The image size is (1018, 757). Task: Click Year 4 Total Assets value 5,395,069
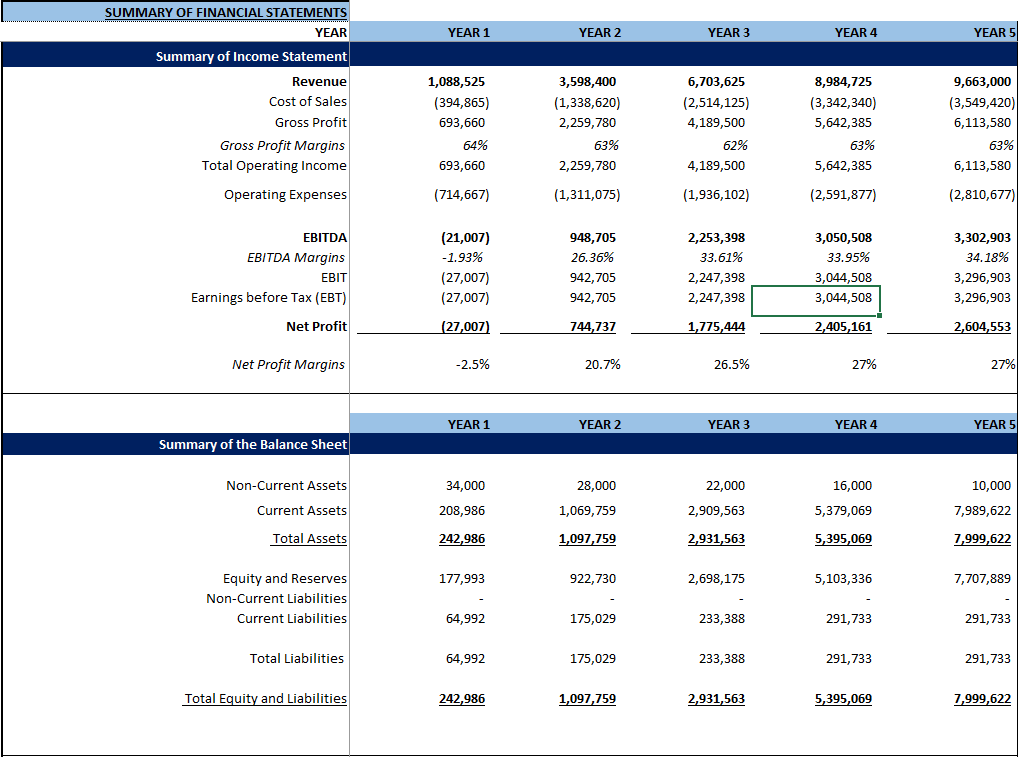pyautogui.click(x=843, y=538)
